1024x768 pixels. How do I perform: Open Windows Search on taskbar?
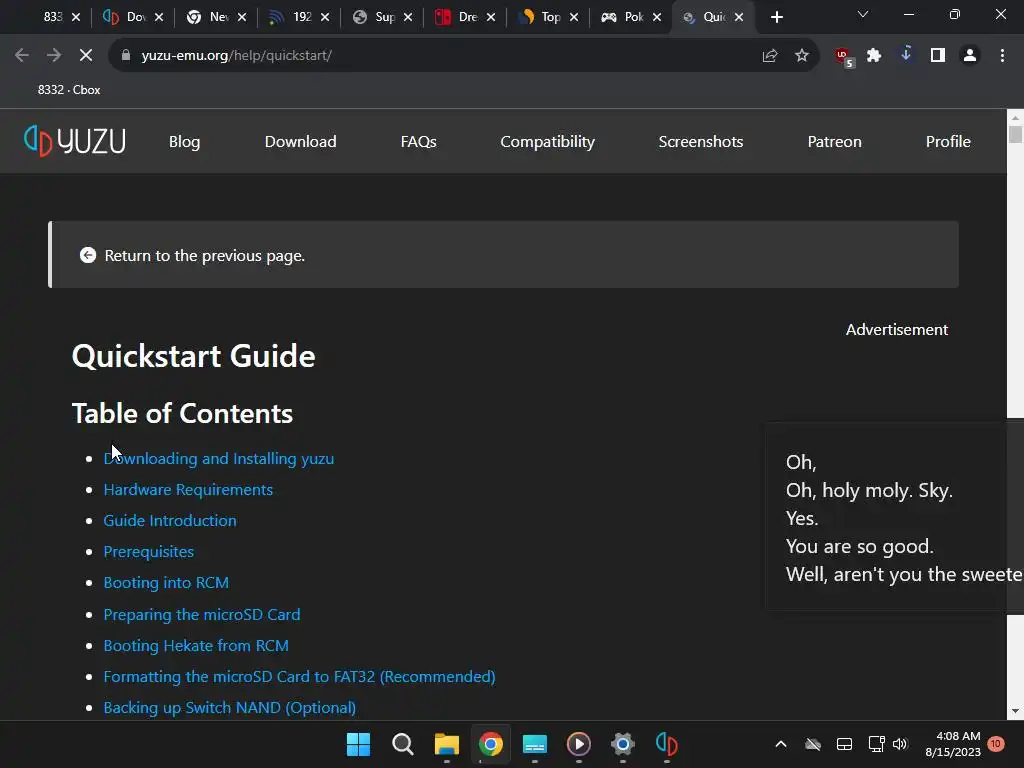pyautogui.click(x=402, y=744)
